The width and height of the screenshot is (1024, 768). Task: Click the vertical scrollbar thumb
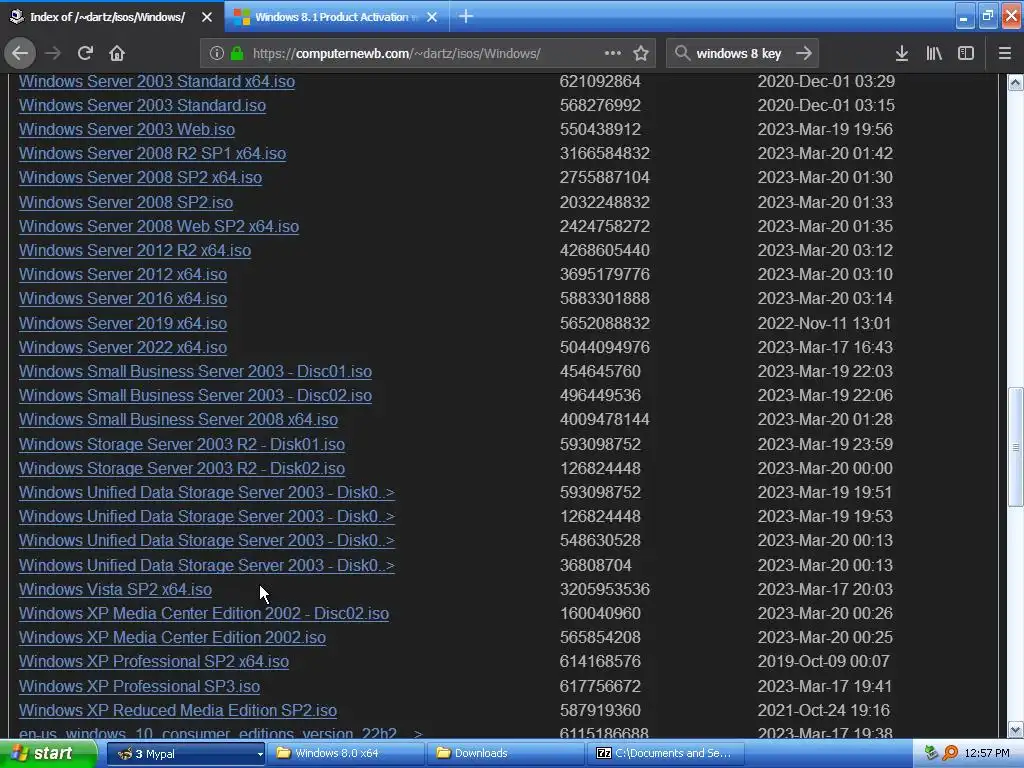pyautogui.click(x=1016, y=447)
